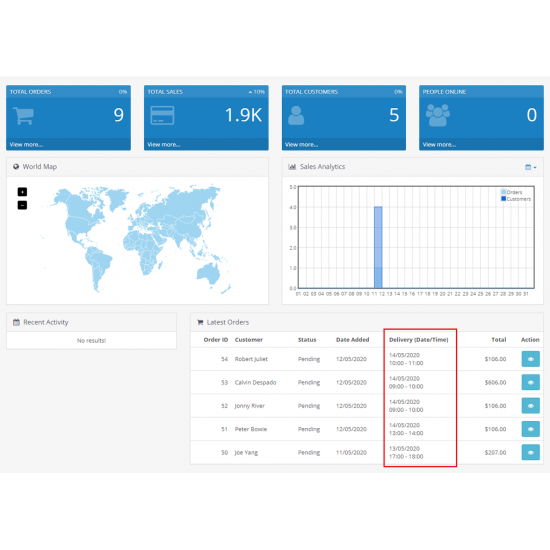Open View more in Total Sales tile

coord(163,145)
